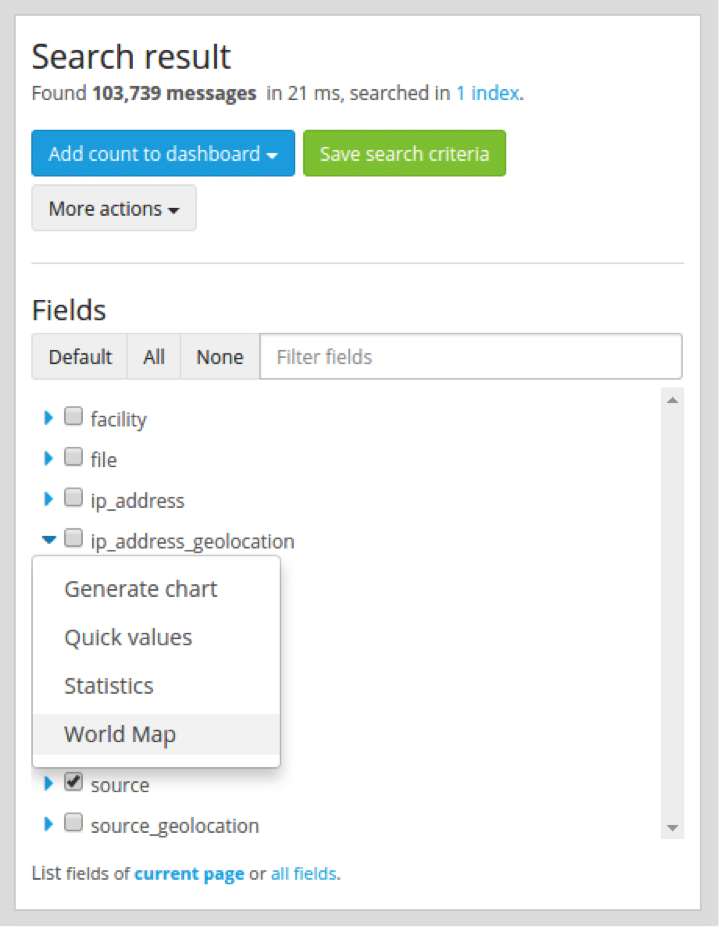Expand the ip_address field arrow
The width and height of the screenshot is (719, 927).
pyautogui.click(x=48, y=499)
